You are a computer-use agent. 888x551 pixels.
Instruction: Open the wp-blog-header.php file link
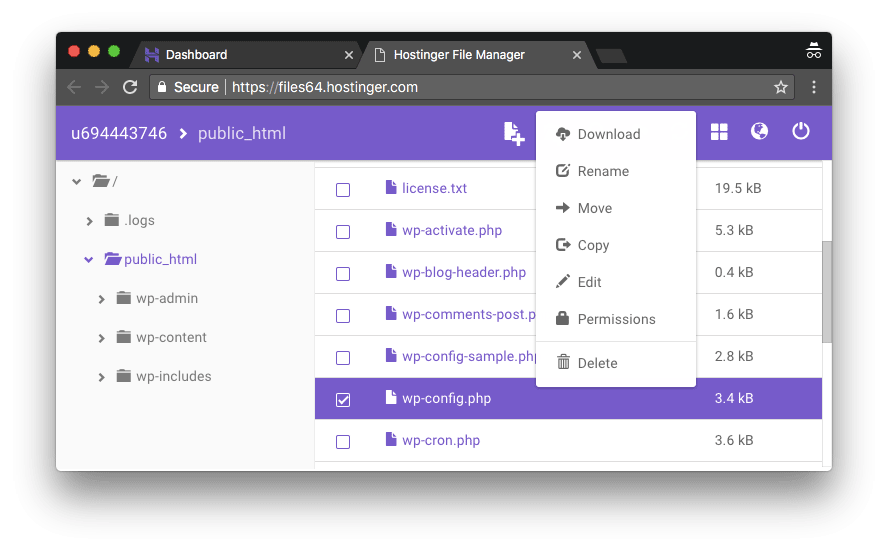[x=464, y=272]
